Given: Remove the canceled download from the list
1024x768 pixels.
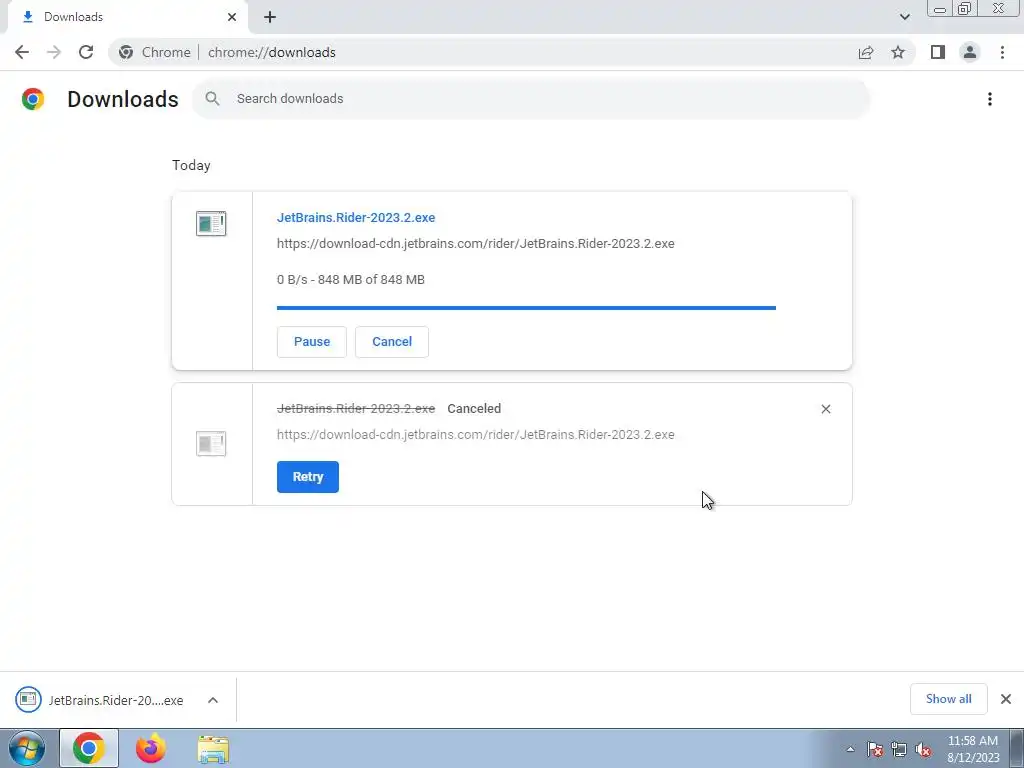Looking at the screenshot, I should [825, 409].
